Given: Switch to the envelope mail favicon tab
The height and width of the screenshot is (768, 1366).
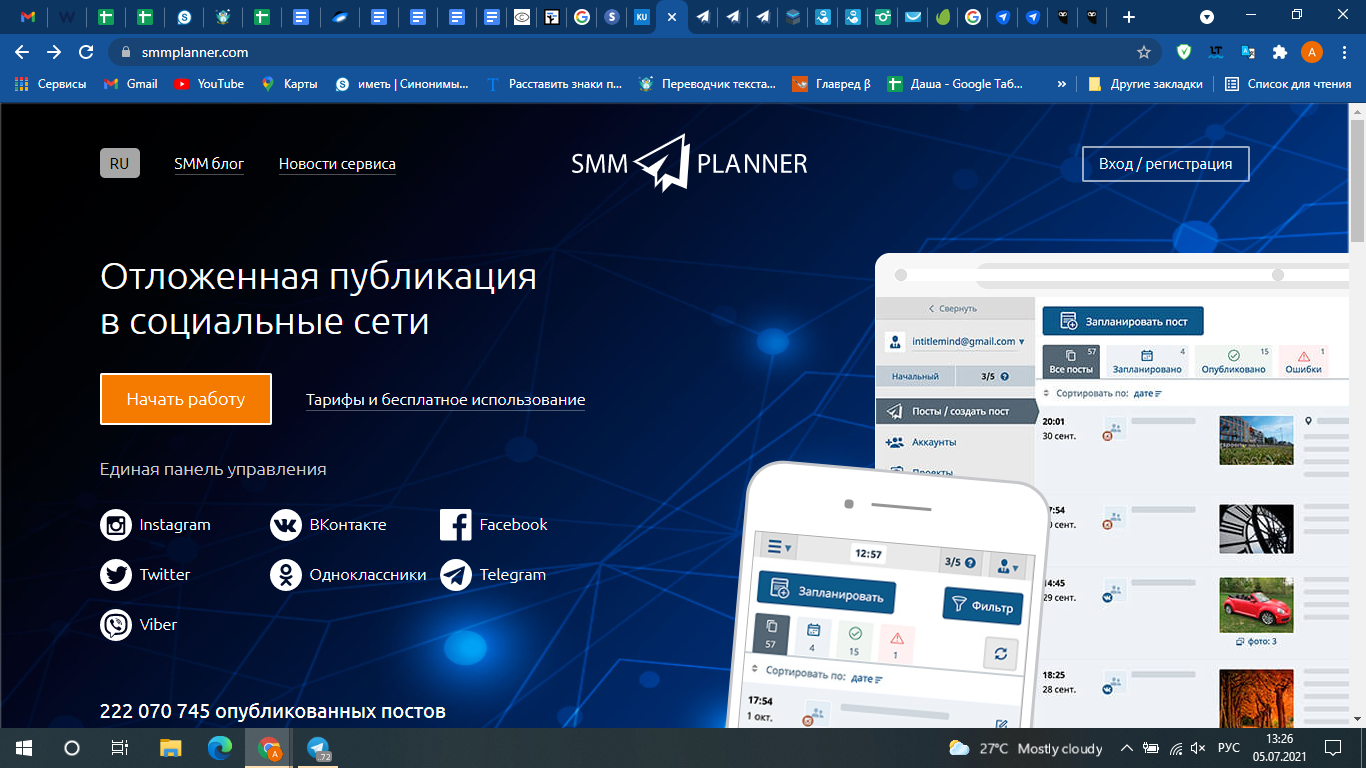Looking at the screenshot, I should pyautogui.click(x=913, y=17).
